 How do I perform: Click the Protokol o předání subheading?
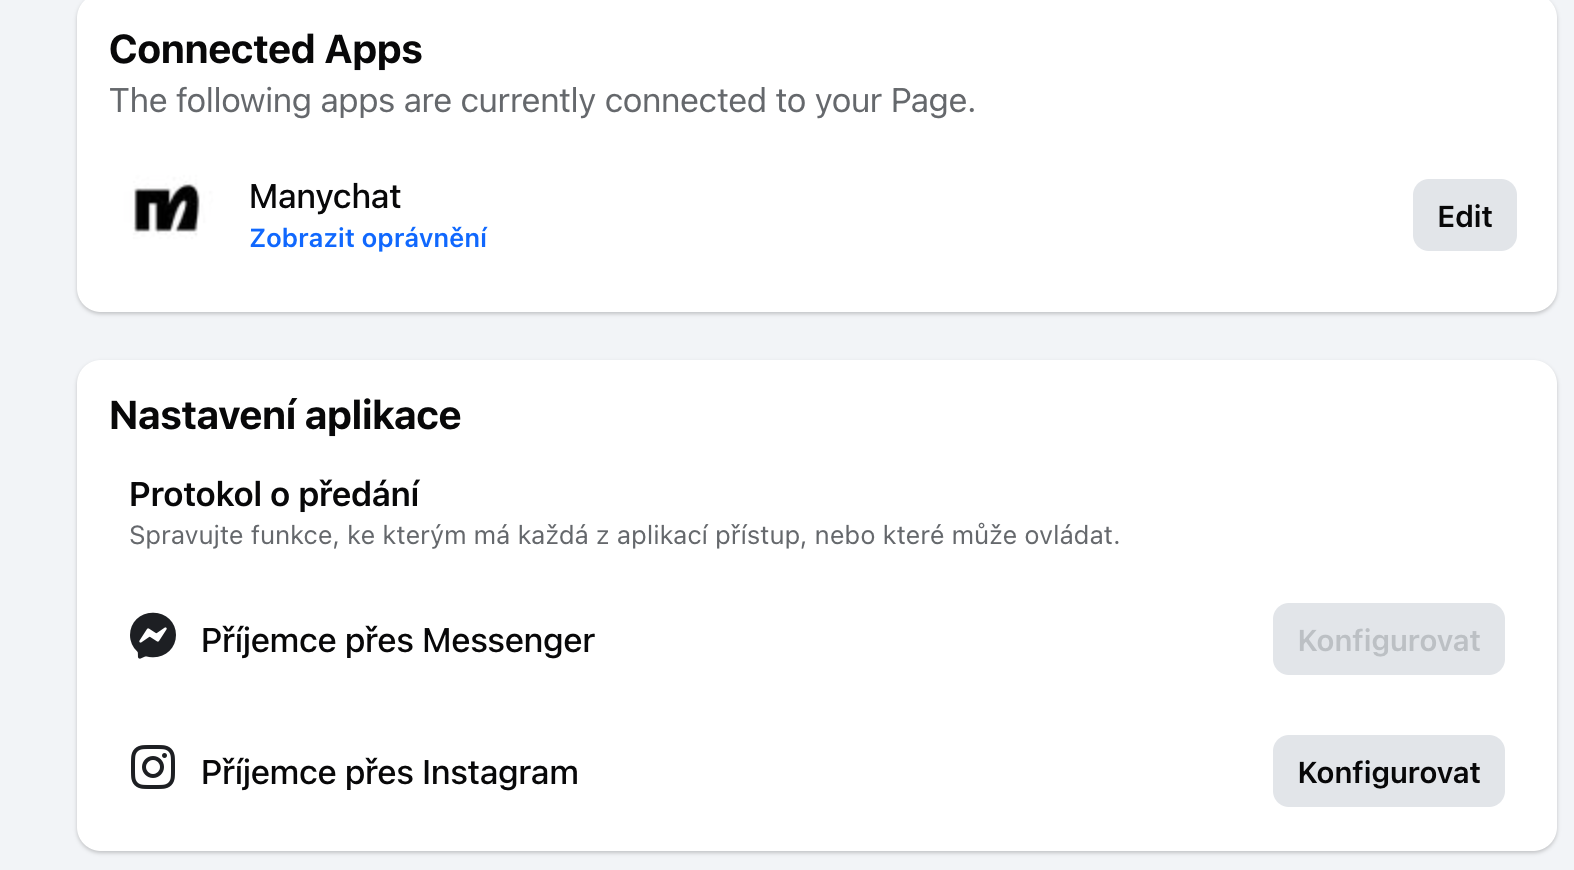click(274, 494)
